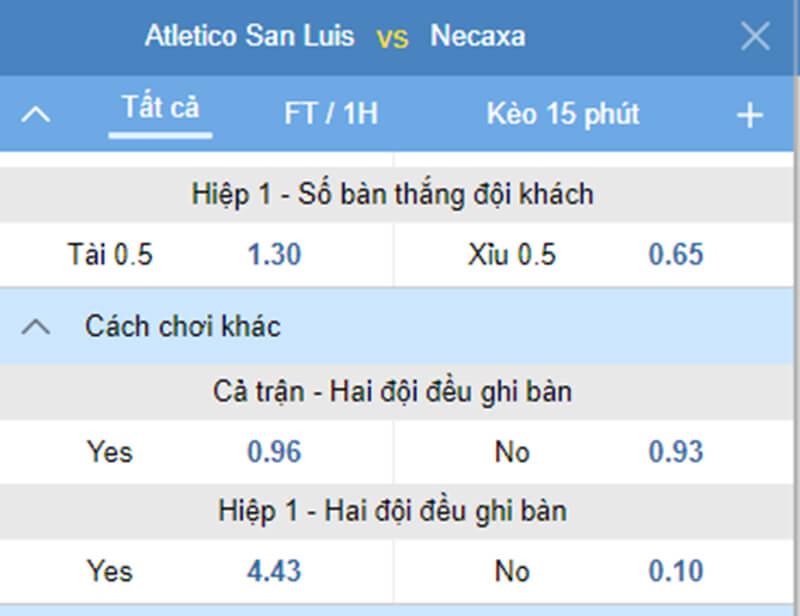Pick Yes at 0.96 for full match
This screenshot has width=800, height=616.
tap(274, 452)
